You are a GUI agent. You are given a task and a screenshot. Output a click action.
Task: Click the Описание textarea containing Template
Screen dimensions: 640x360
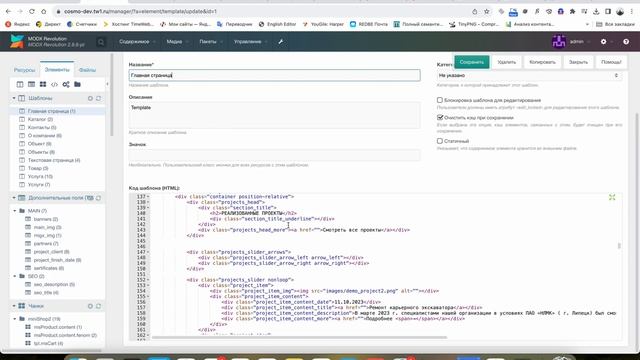coord(274,115)
